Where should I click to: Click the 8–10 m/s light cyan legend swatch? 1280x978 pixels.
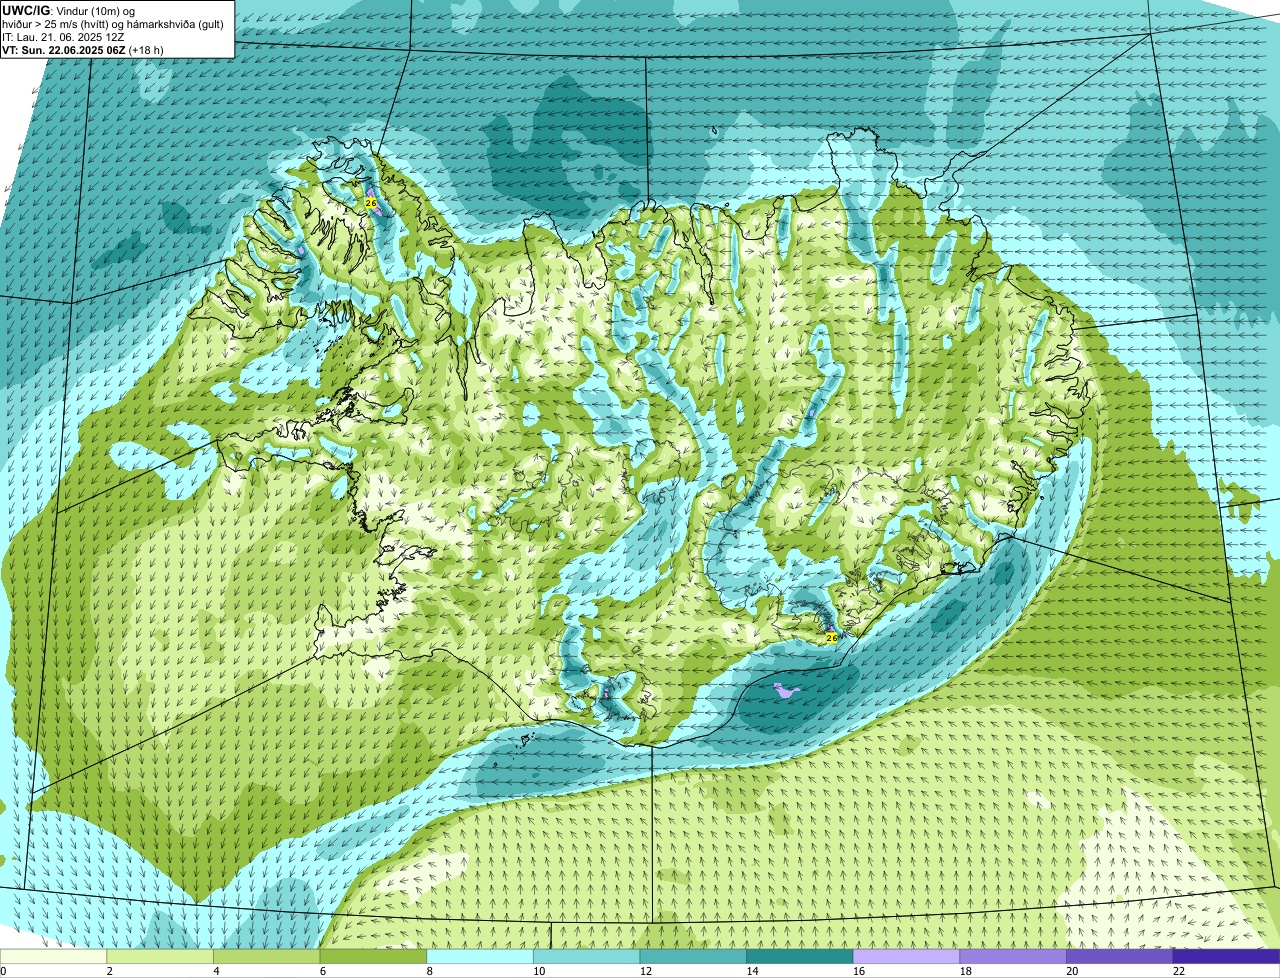(x=480, y=956)
